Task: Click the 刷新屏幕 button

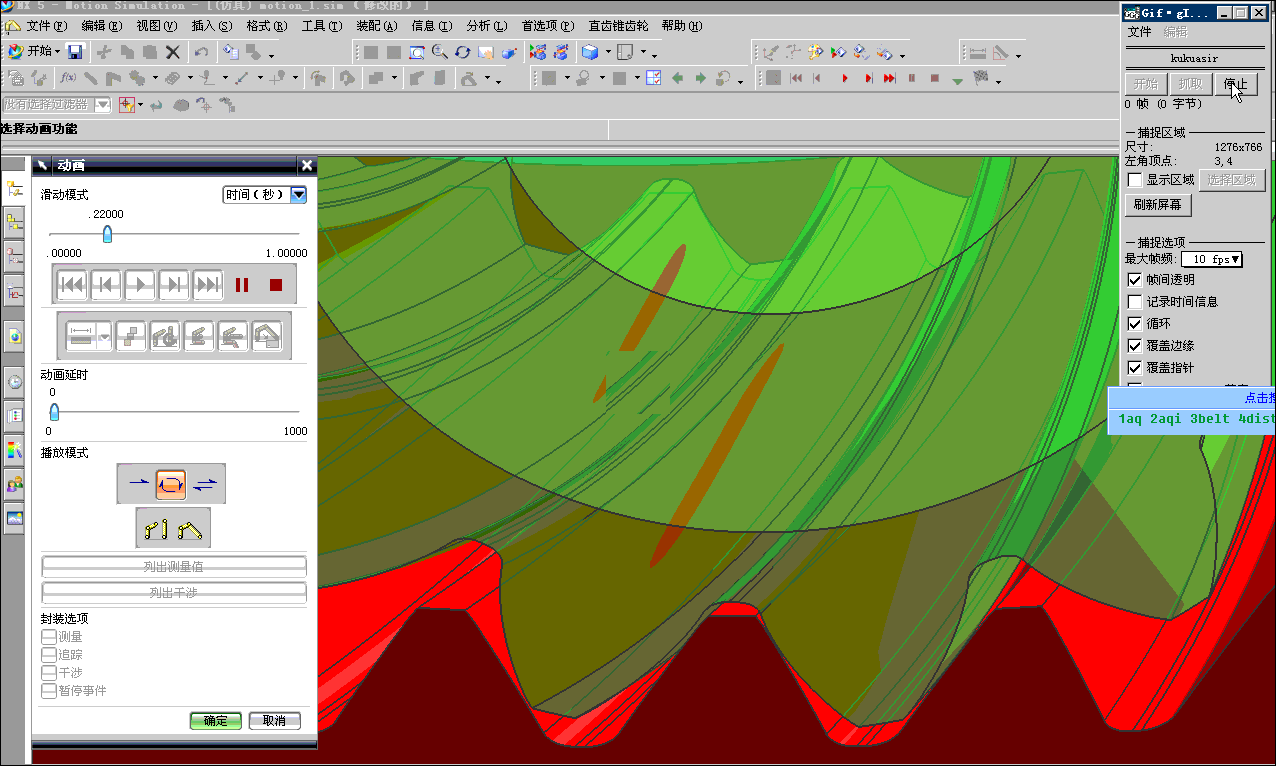Action: (1158, 205)
